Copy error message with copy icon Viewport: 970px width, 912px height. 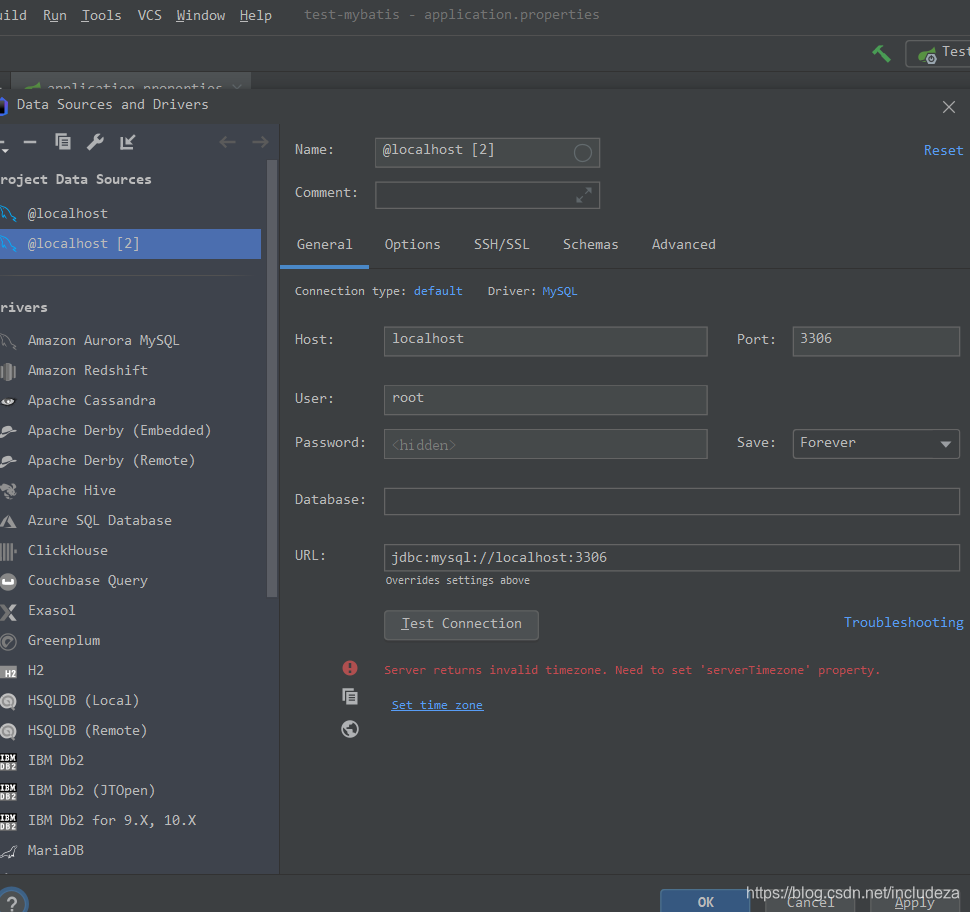(350, 697)
